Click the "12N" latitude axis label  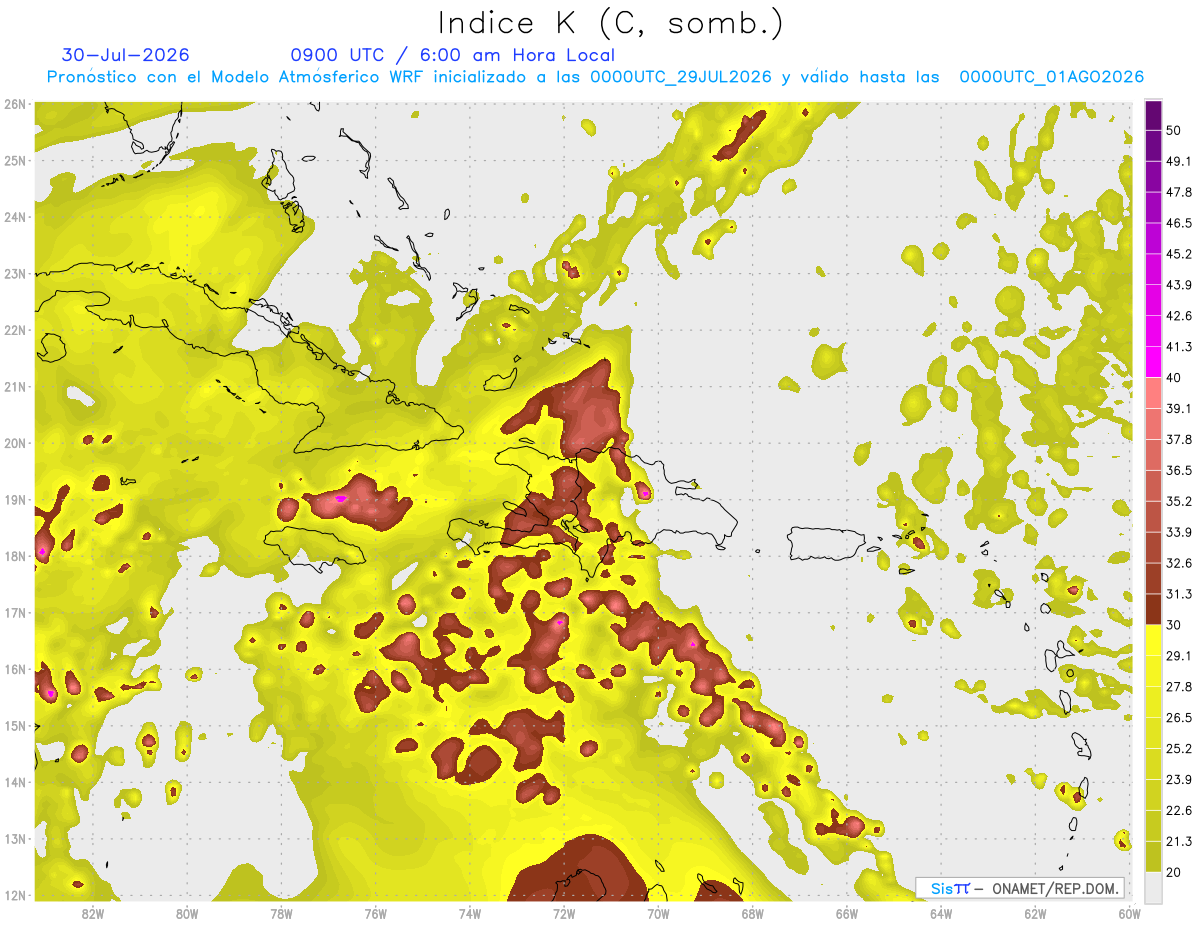(x=14, y=895)
